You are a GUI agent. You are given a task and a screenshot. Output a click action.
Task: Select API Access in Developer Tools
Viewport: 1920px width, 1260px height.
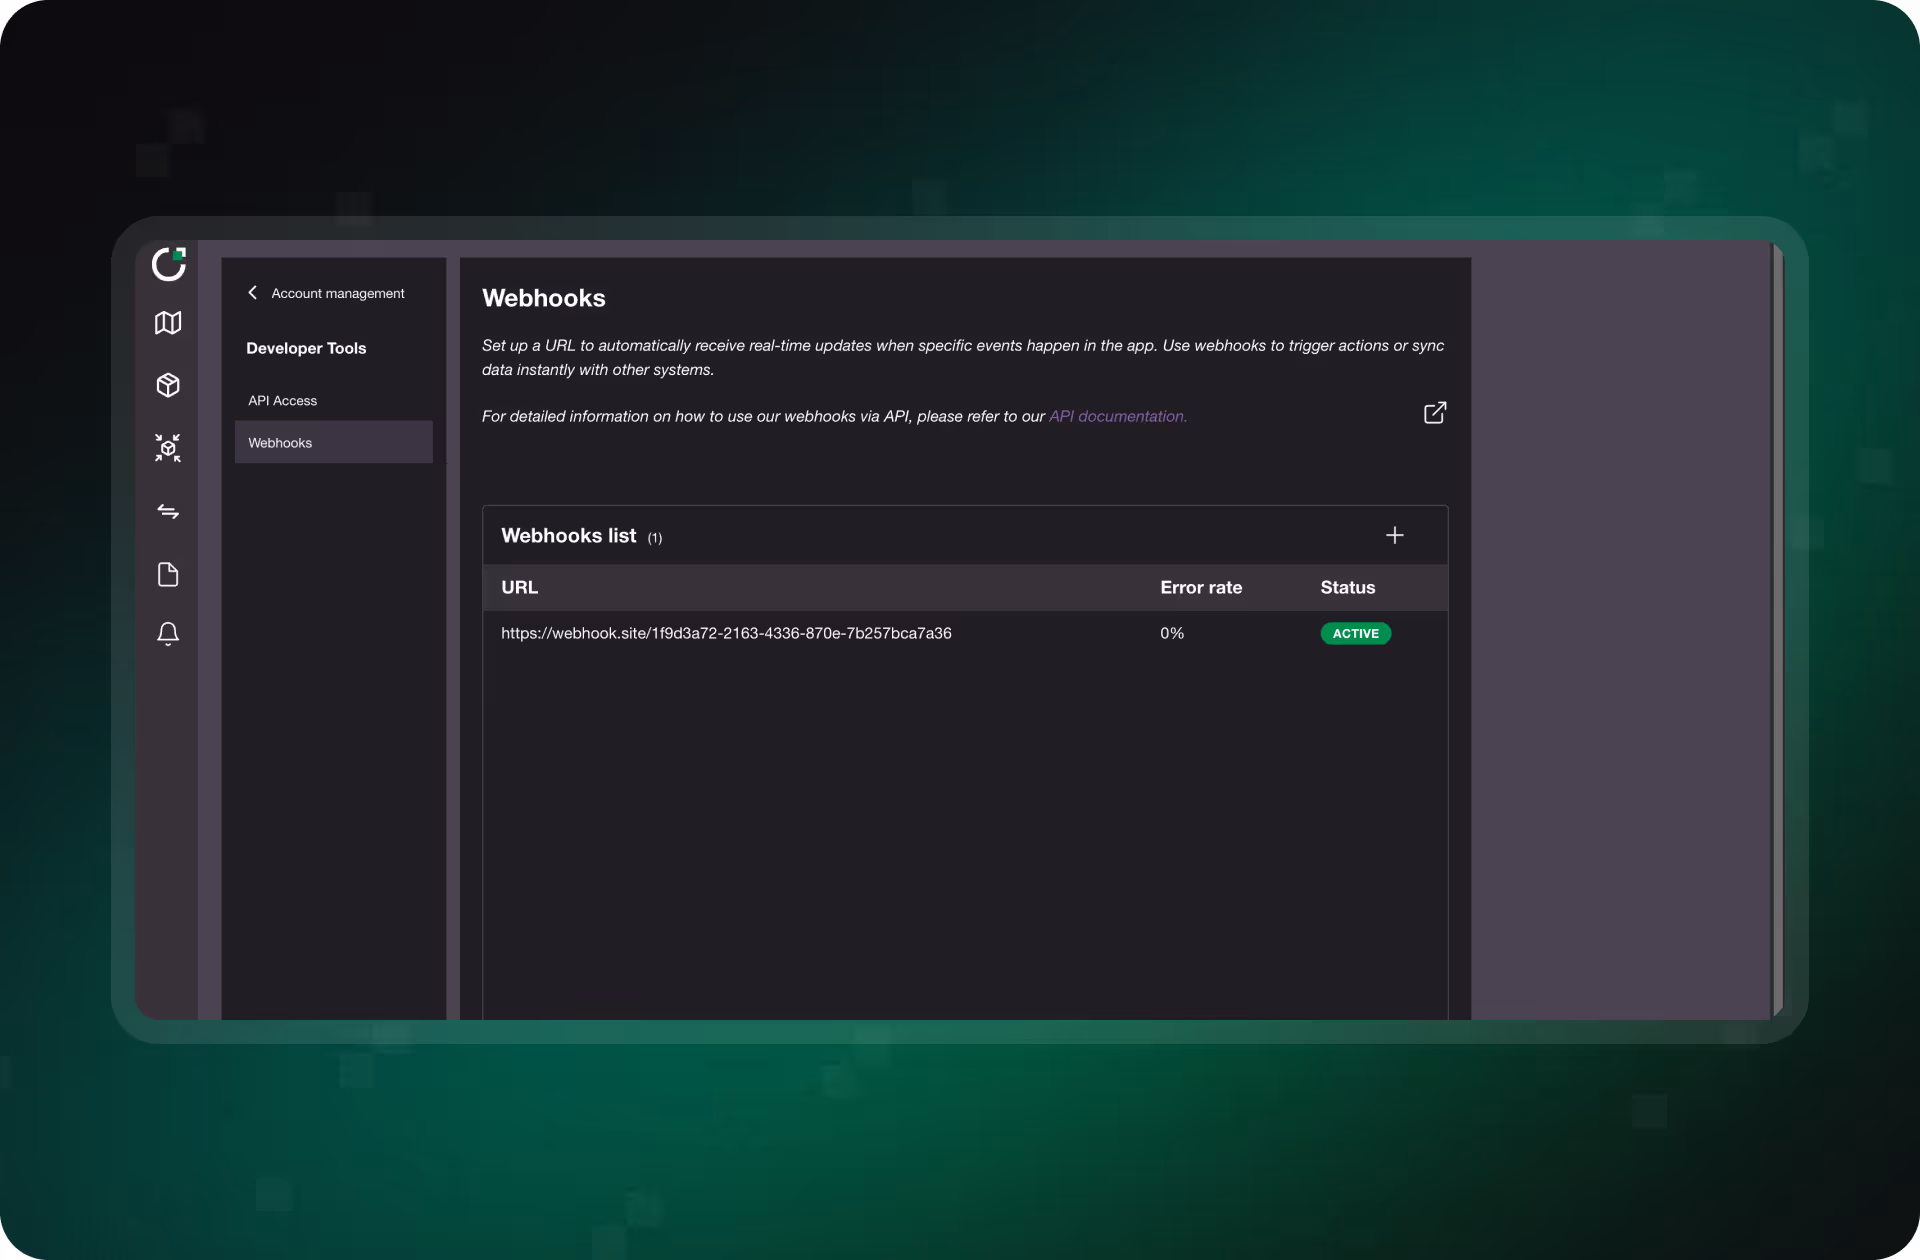(283, 401)
